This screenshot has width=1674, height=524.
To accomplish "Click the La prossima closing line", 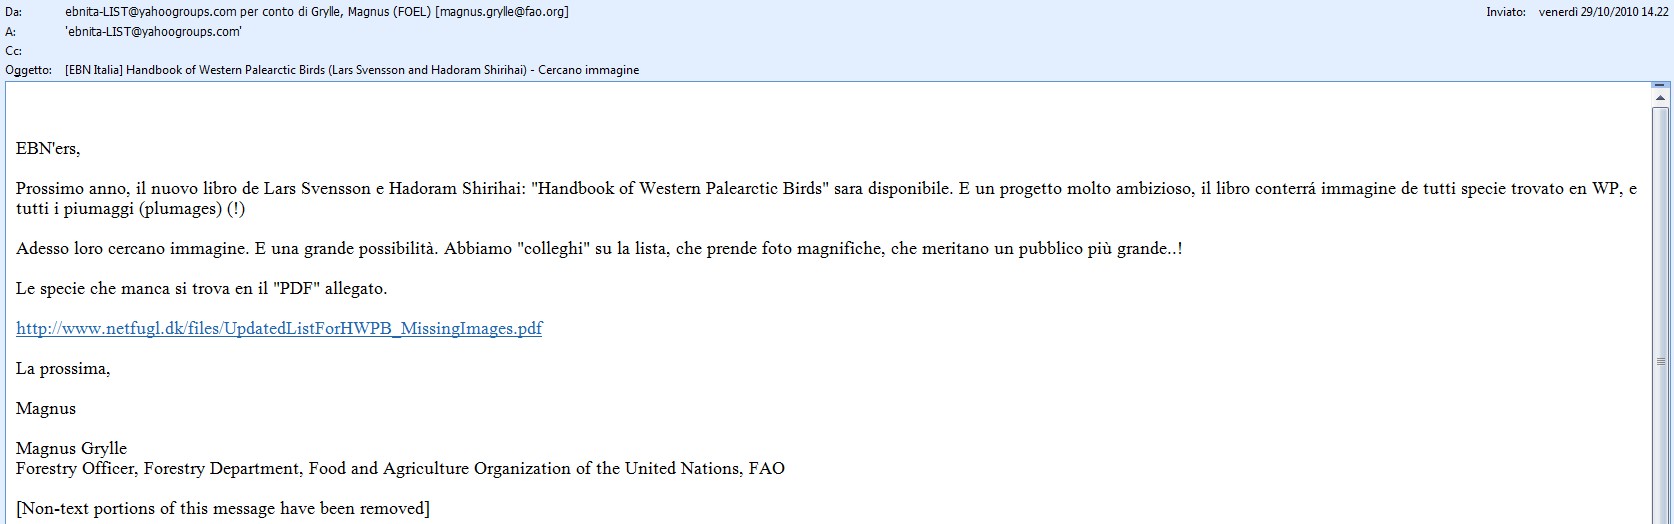I will (63, 369).
